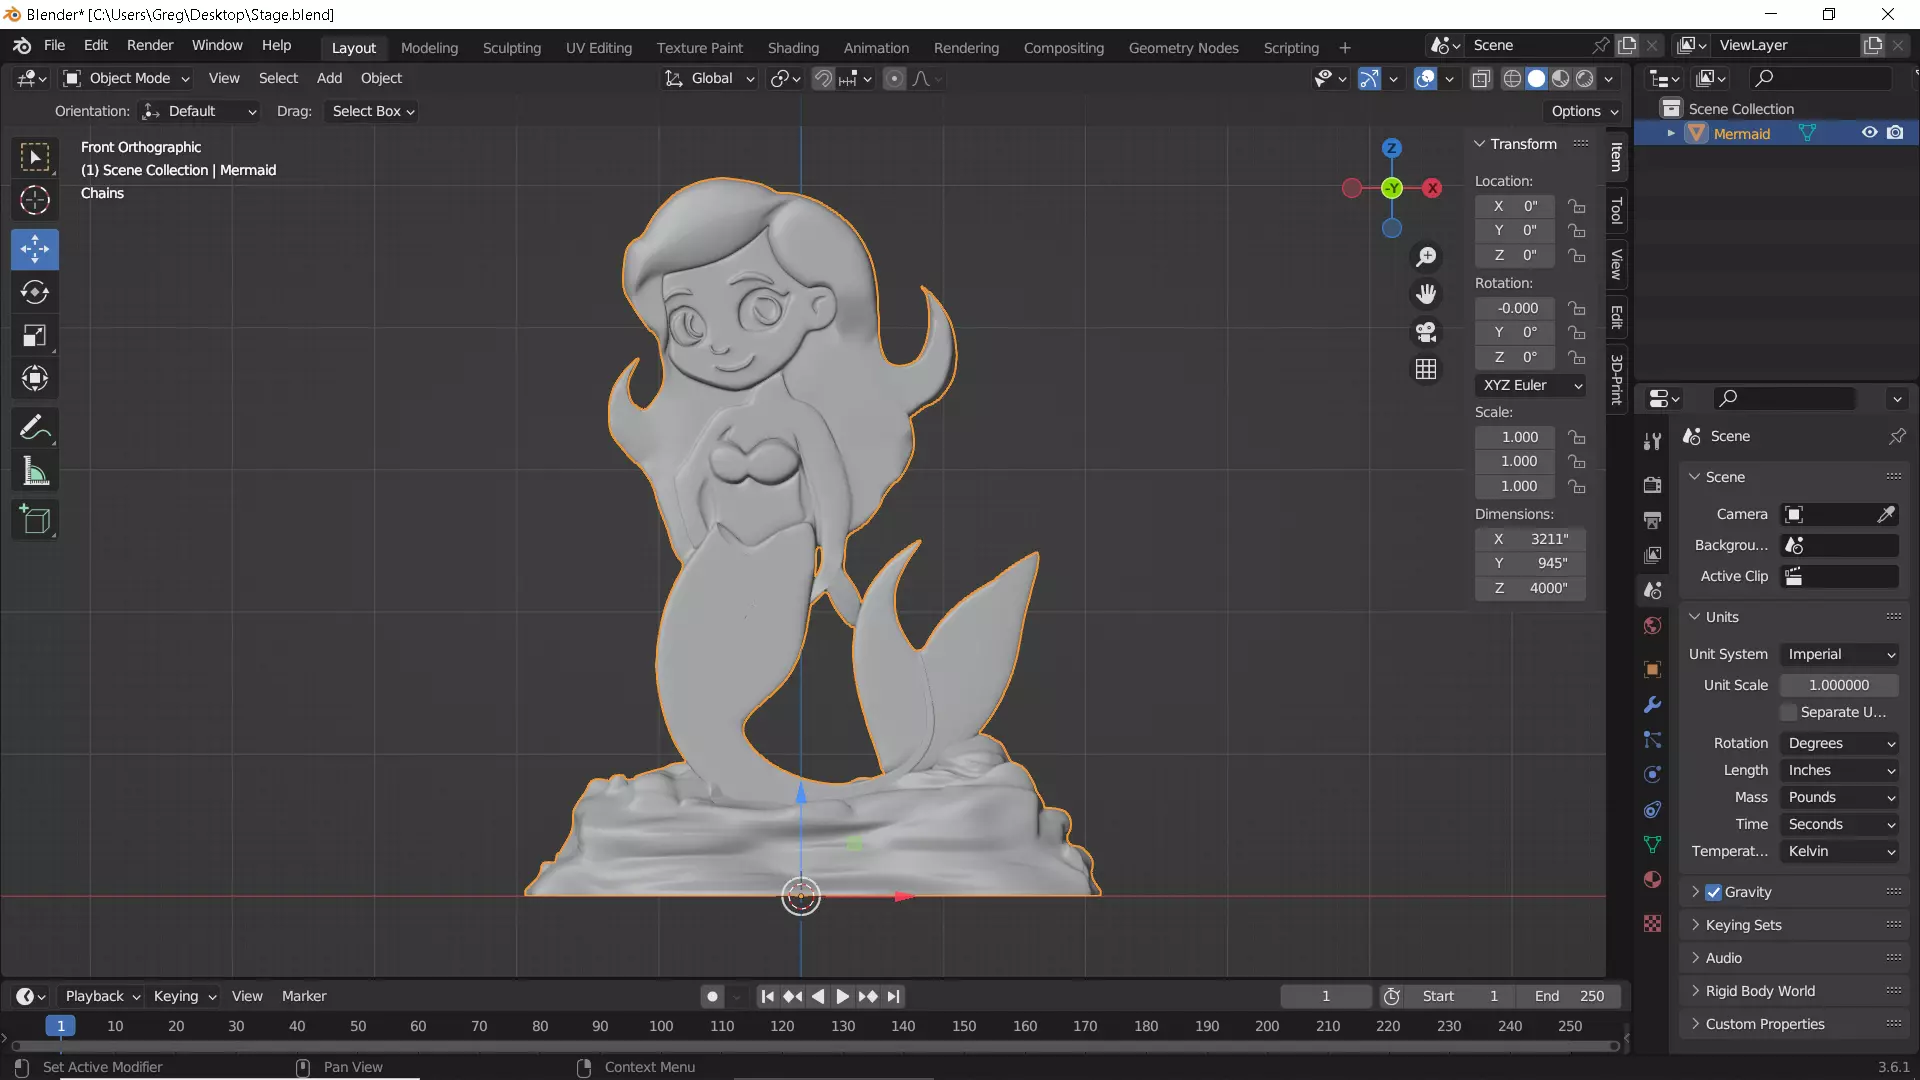Switch orthographic/perspective with grid icon
This screenshot has width=1920, height=1080.
(x=1426, y=369)
